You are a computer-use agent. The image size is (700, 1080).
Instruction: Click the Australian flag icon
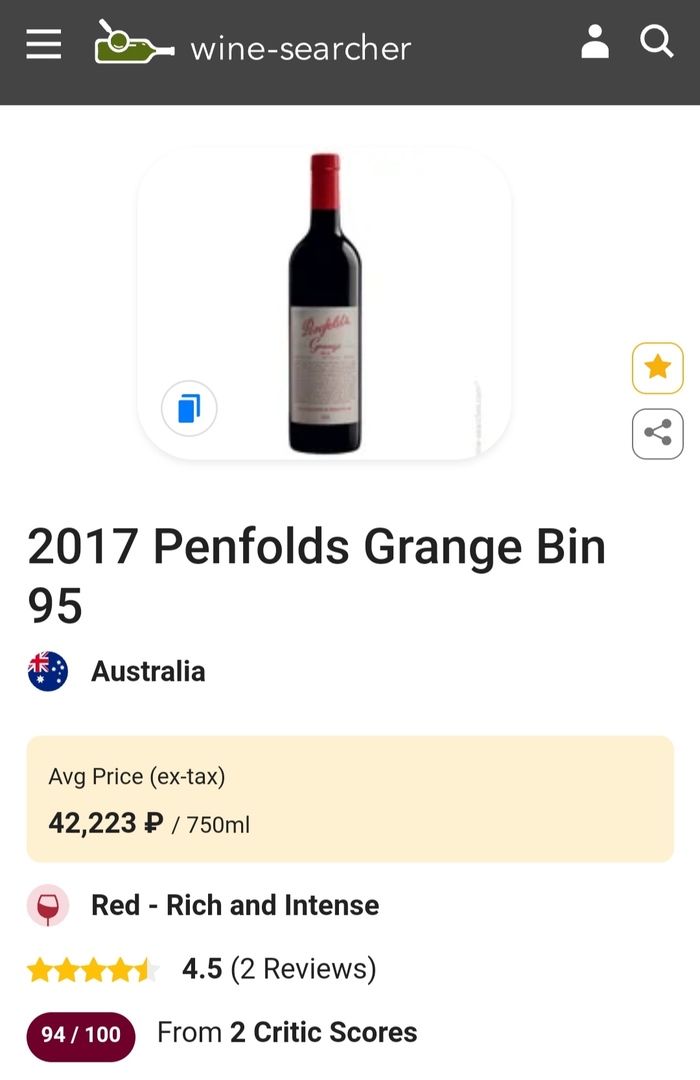coord(48,671)
